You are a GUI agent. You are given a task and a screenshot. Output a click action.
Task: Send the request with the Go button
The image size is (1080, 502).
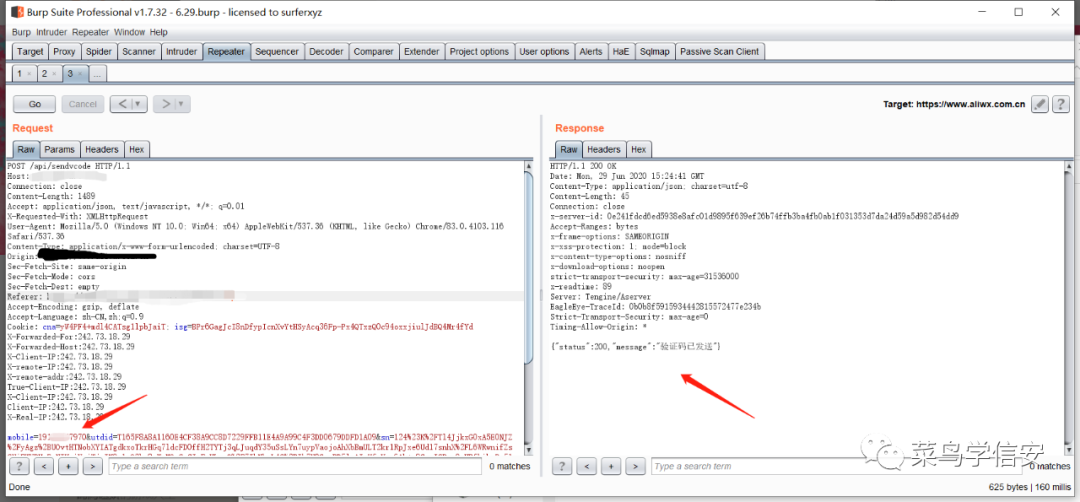(x=34, y=104)
